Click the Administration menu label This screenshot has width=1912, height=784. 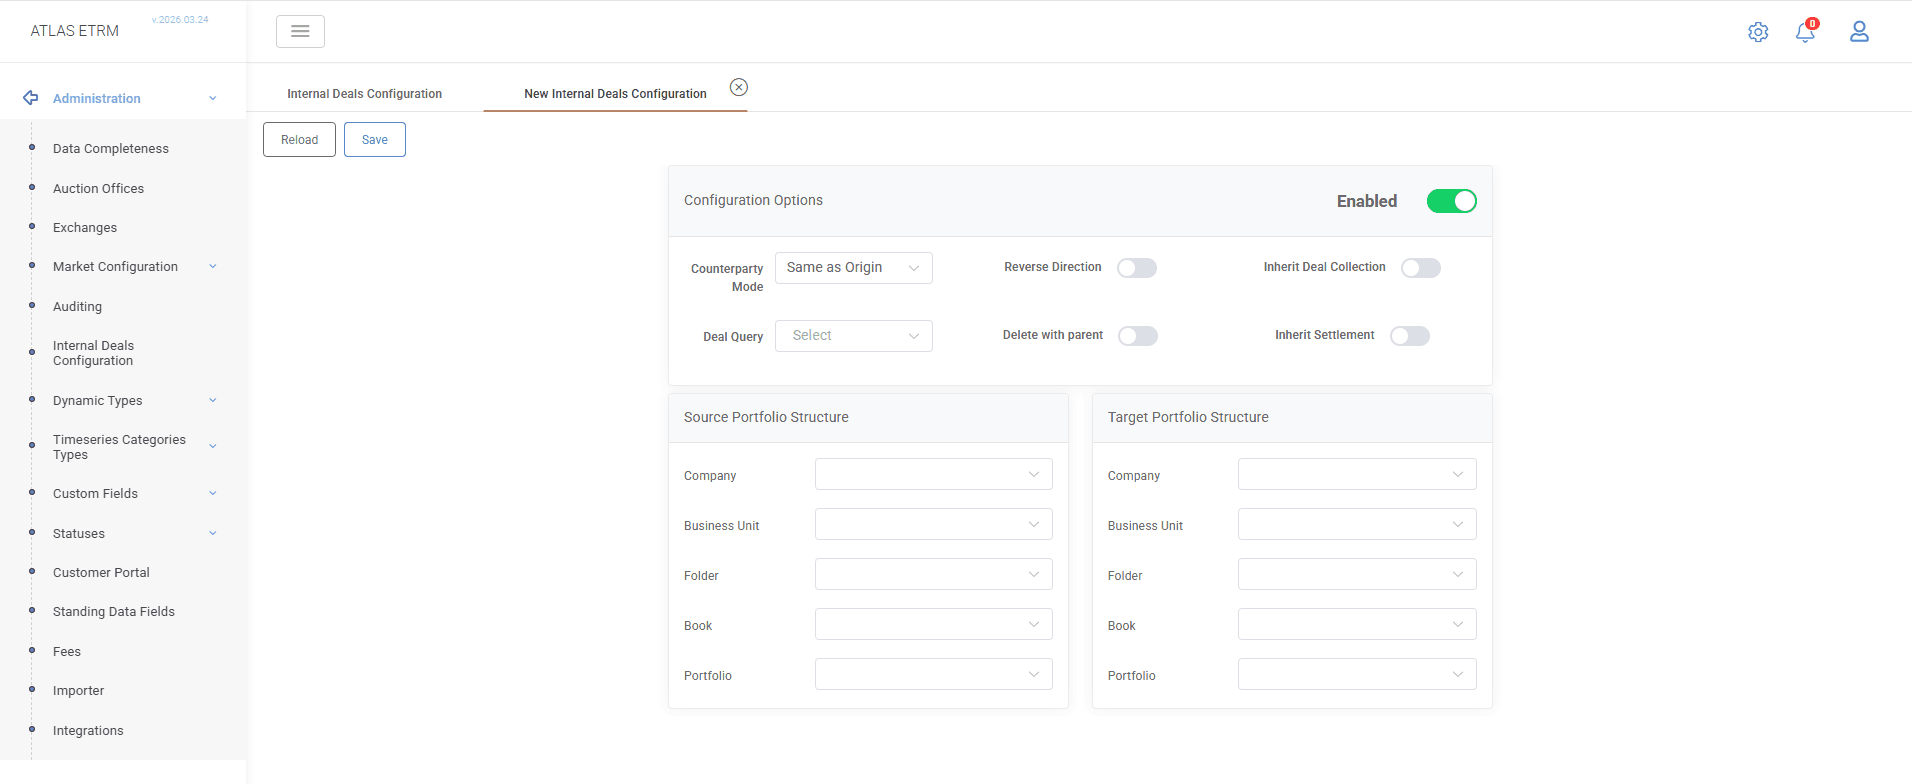pos(97,99)
